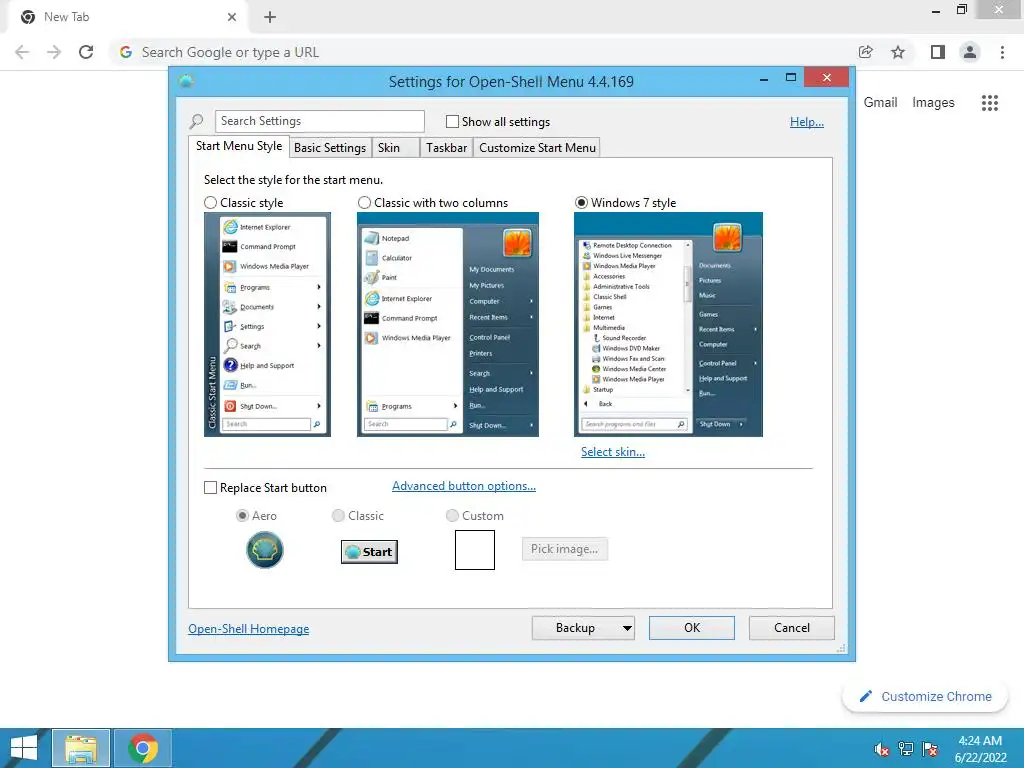Click Chrome back arrow

[22, 52]
